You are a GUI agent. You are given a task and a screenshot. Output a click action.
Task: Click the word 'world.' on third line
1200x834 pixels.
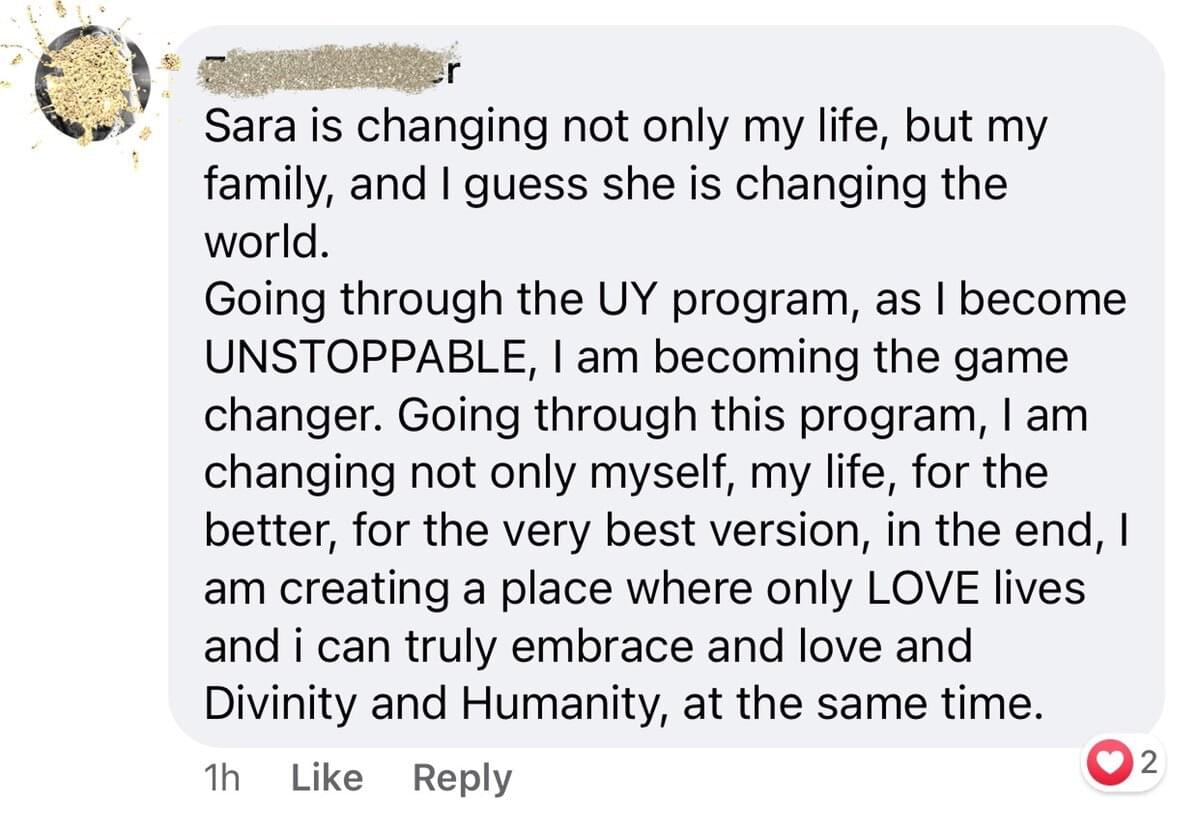[x=265, y=243]
